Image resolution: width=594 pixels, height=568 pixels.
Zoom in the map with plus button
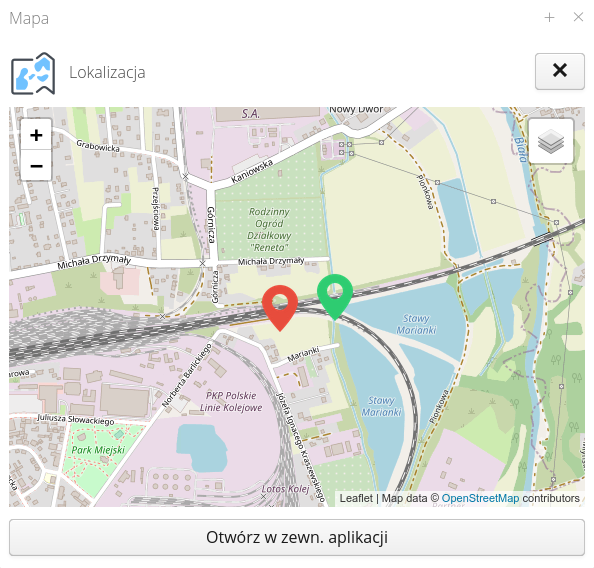[36, 135]
